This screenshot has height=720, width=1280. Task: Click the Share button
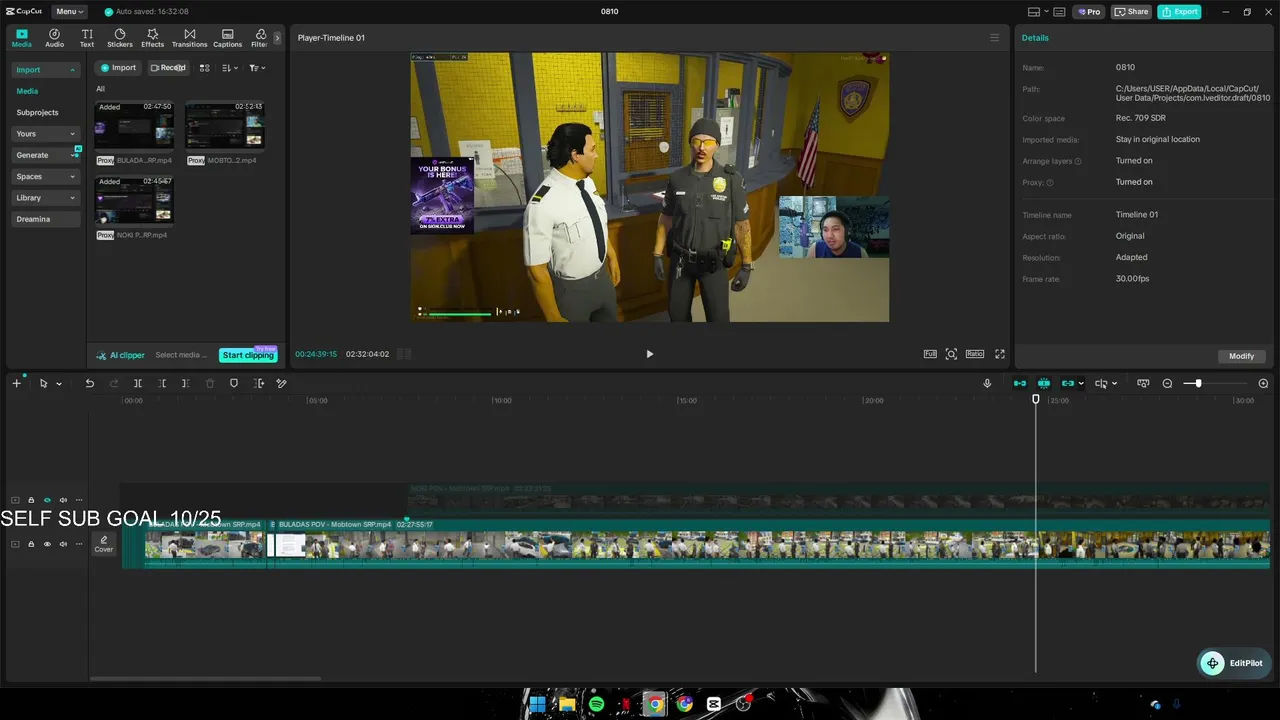(1132, 12)
